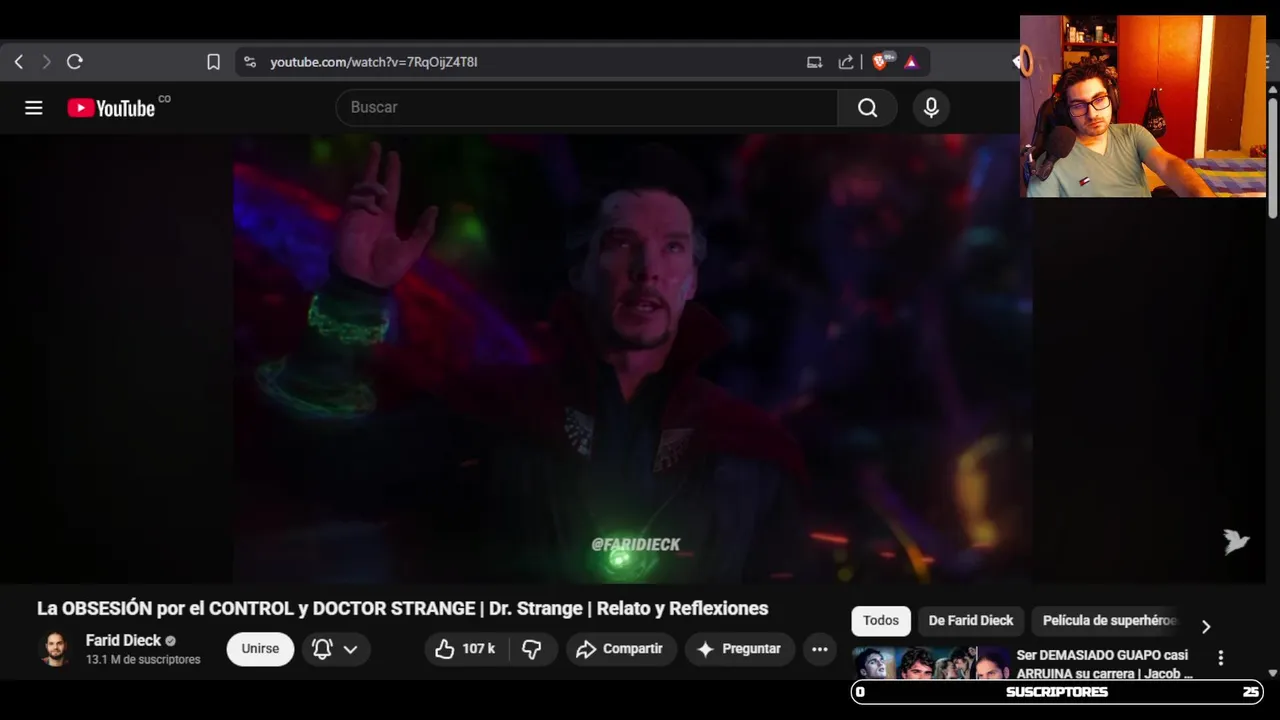Click the browser forward arrow
The image size is (1280, 720).
tap(46, 62)
